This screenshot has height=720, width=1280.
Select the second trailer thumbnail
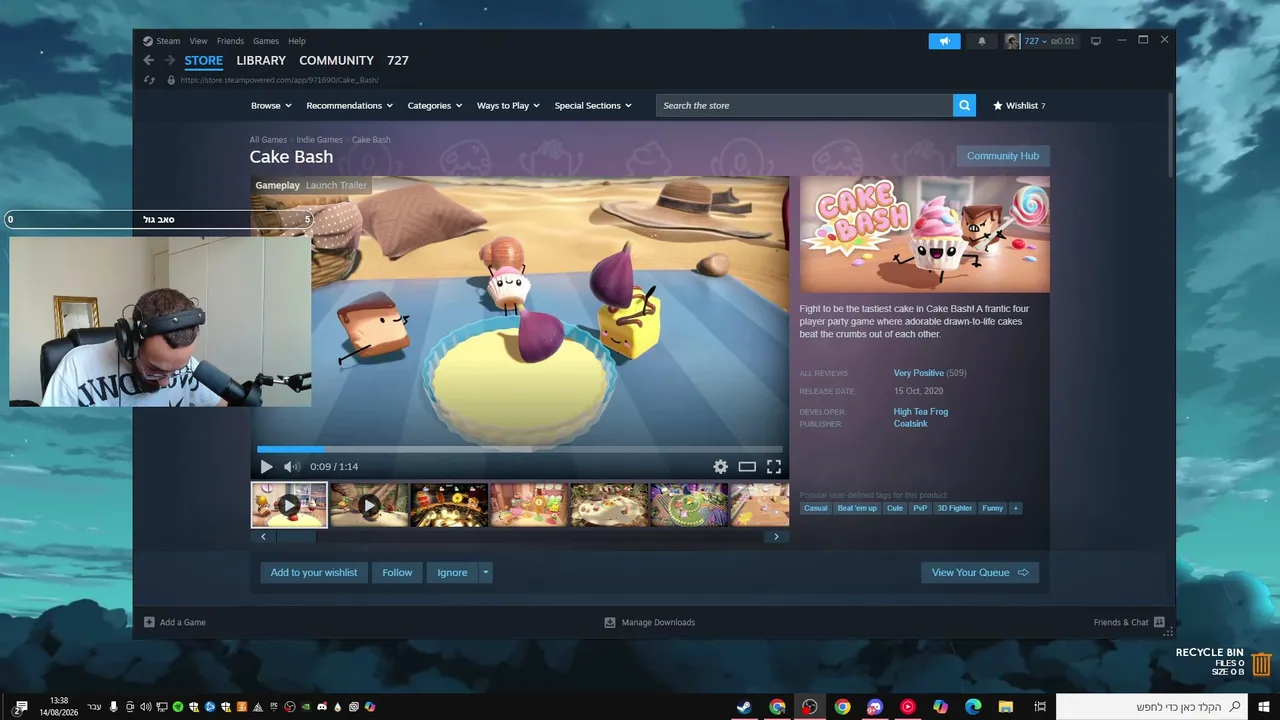369,505
